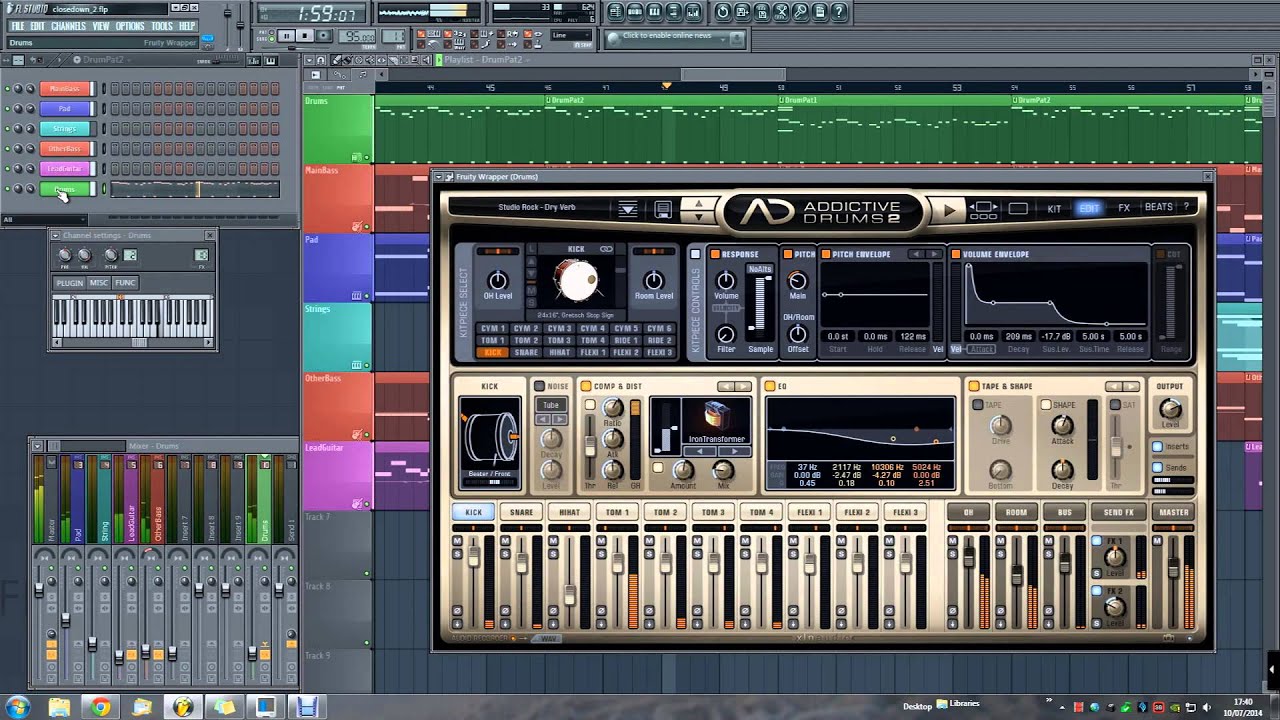The image size is (1280, 720).
Task: Click the kick link chain icon
Action: [x=606, y=249]
